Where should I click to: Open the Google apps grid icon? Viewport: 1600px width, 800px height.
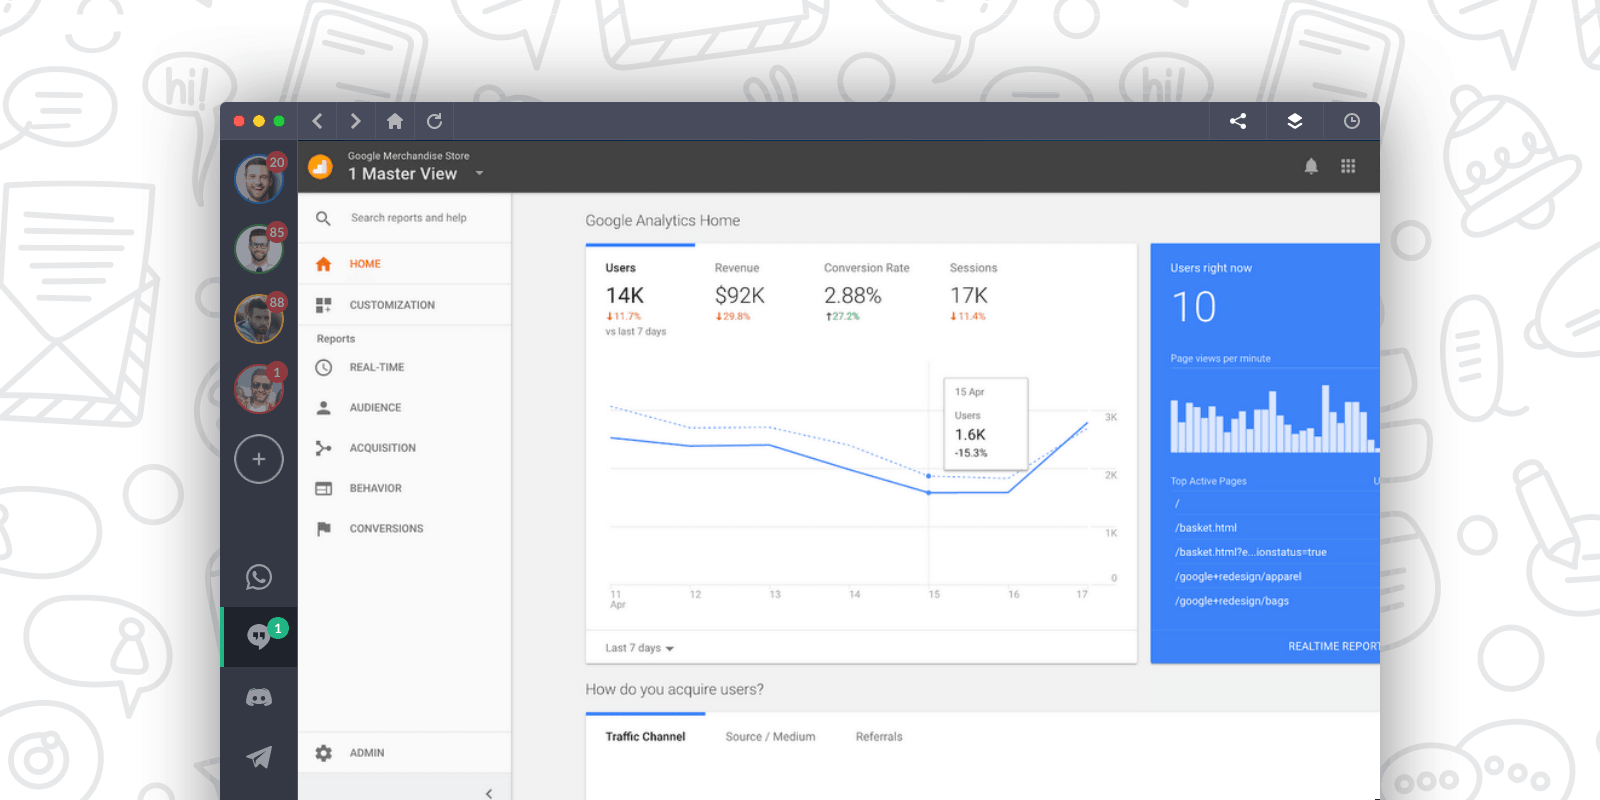click(1348, 166)
